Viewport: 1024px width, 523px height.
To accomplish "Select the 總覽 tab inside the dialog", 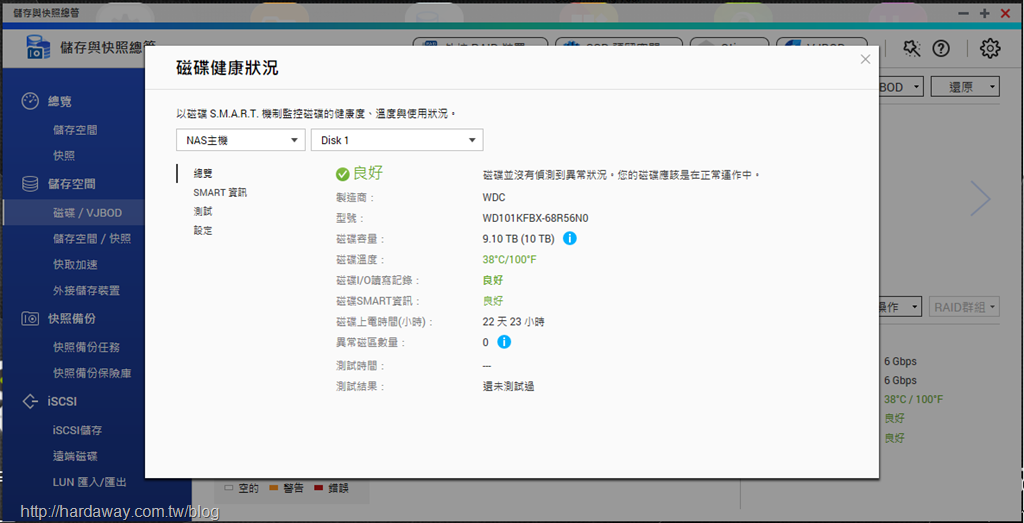I will 203,174.
